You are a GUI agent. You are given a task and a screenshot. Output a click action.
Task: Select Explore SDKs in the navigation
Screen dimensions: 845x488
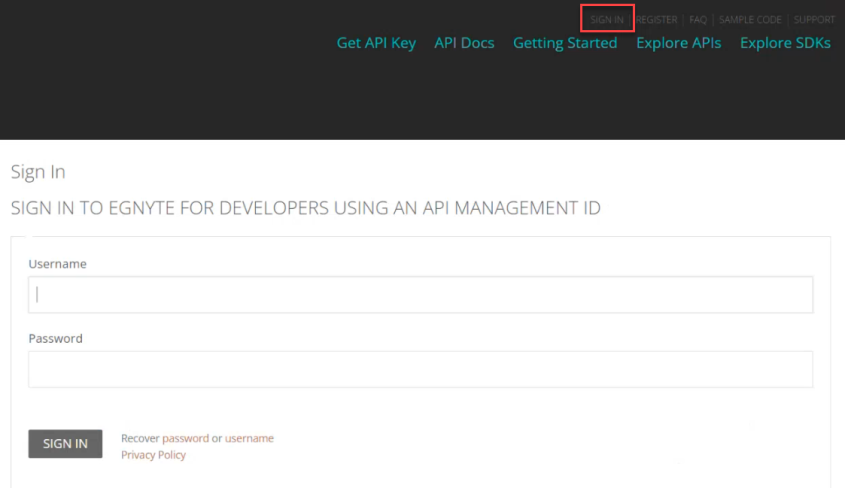(785, 43)
